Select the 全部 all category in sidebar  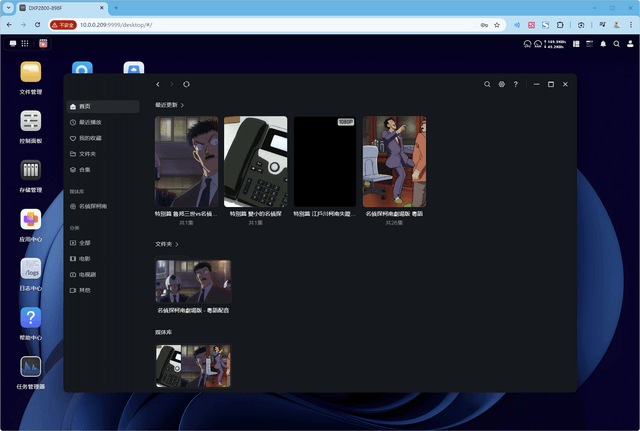coord(103,243)
